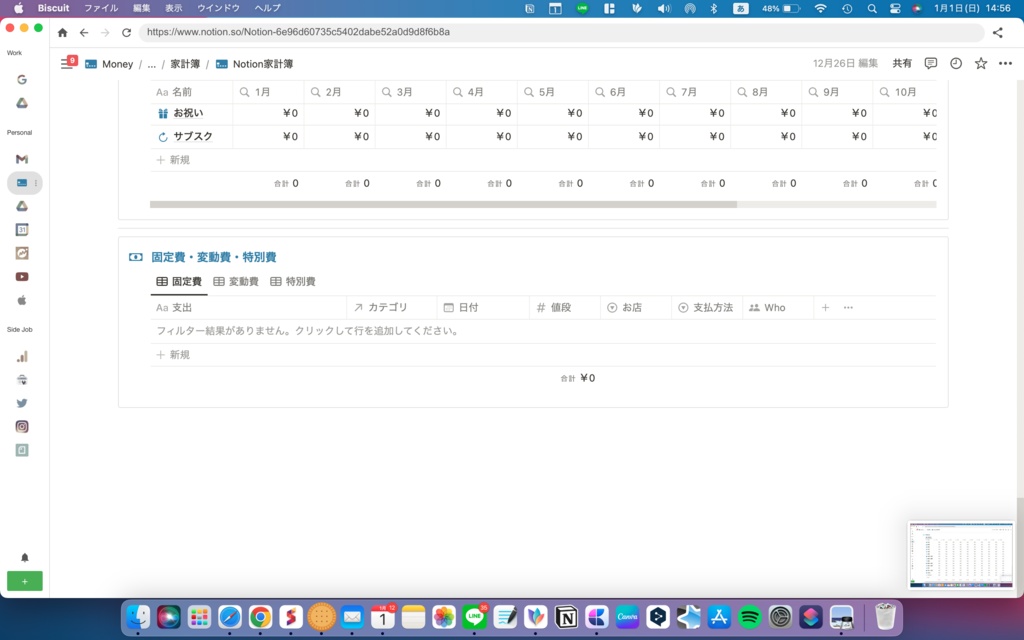Open the Notion comments icon
This screenshot has height=640, width=1024.
click(x=931, y=63)
